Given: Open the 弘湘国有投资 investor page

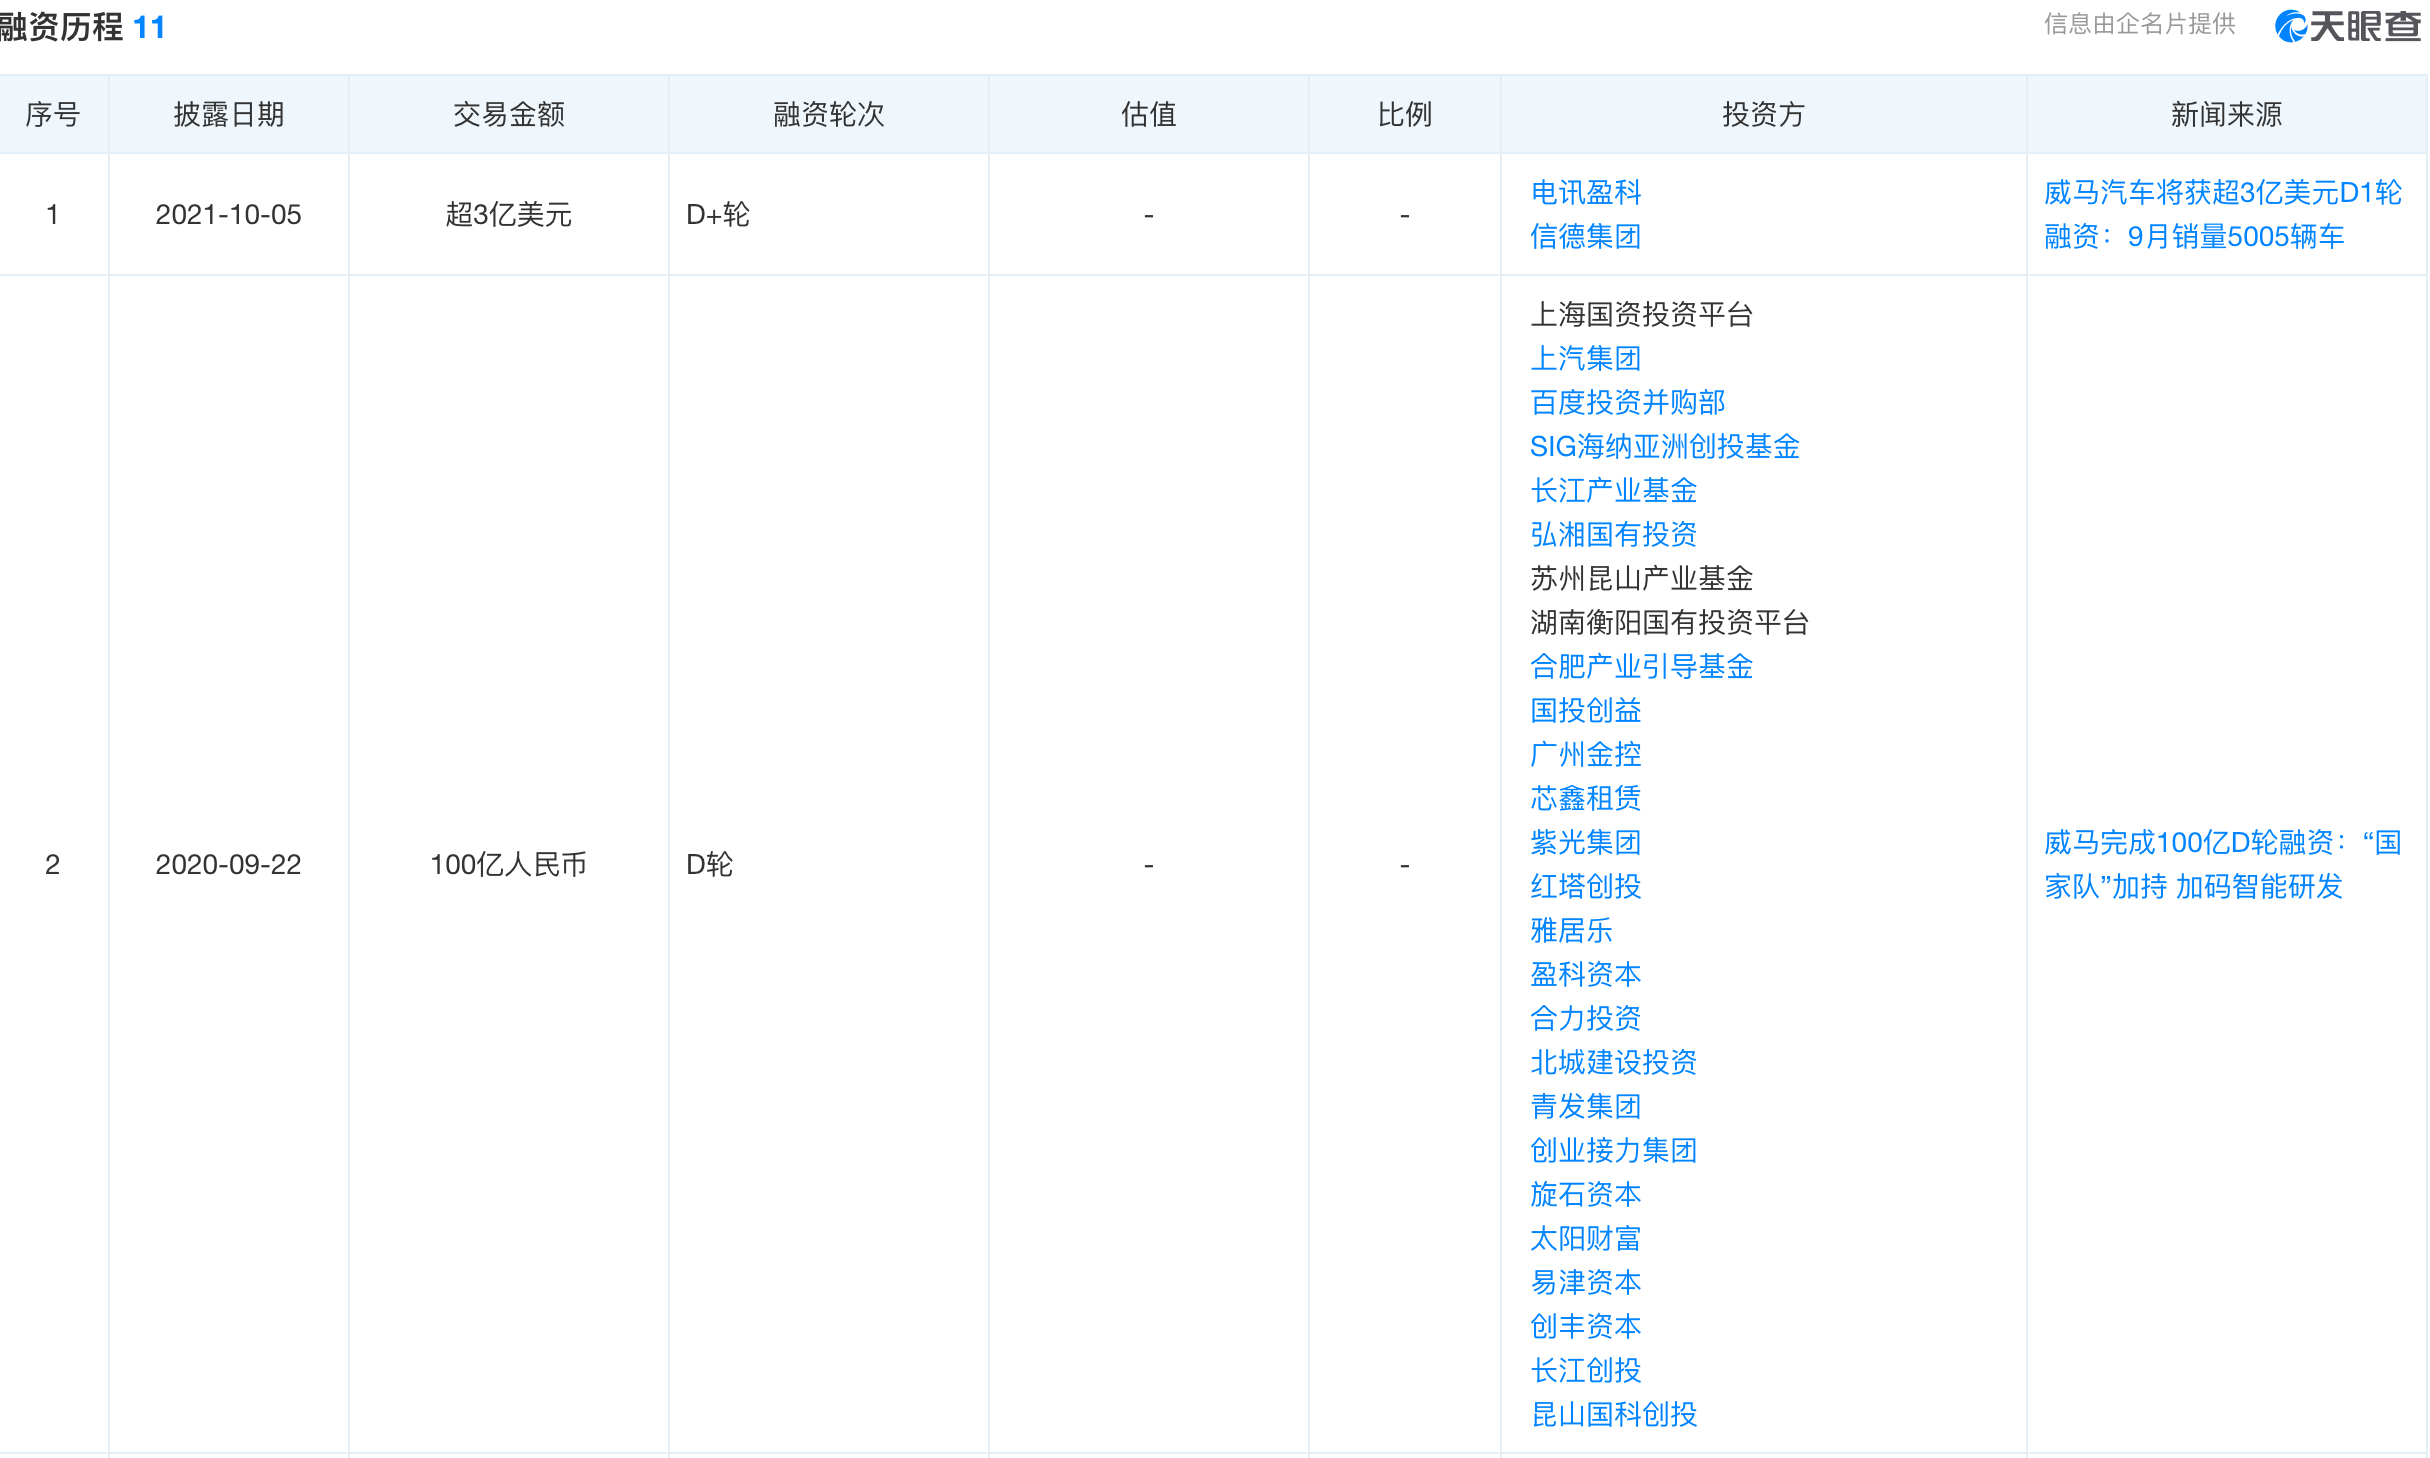Looking at the screenshot, I should [x=1614, y=534].
